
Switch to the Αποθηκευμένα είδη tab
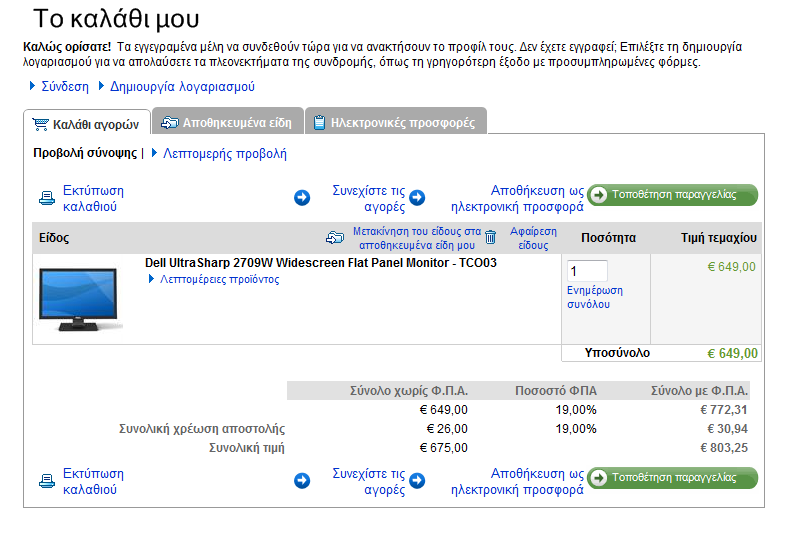point(228,121)
